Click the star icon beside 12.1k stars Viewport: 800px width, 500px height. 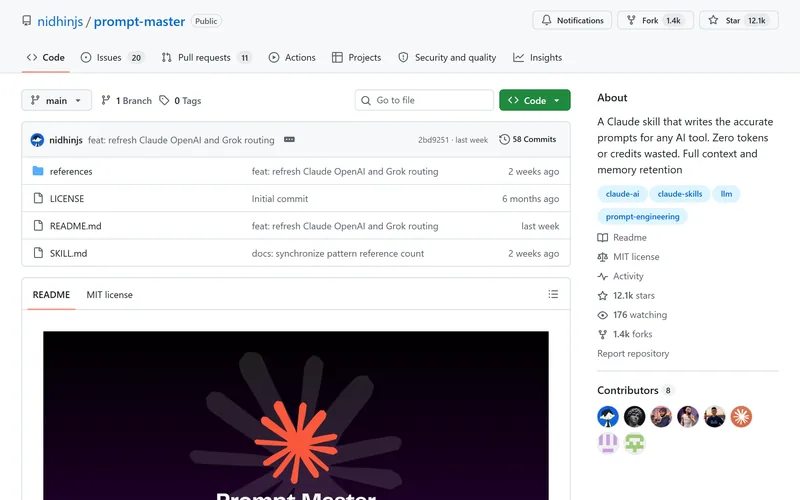click(603, 296)
